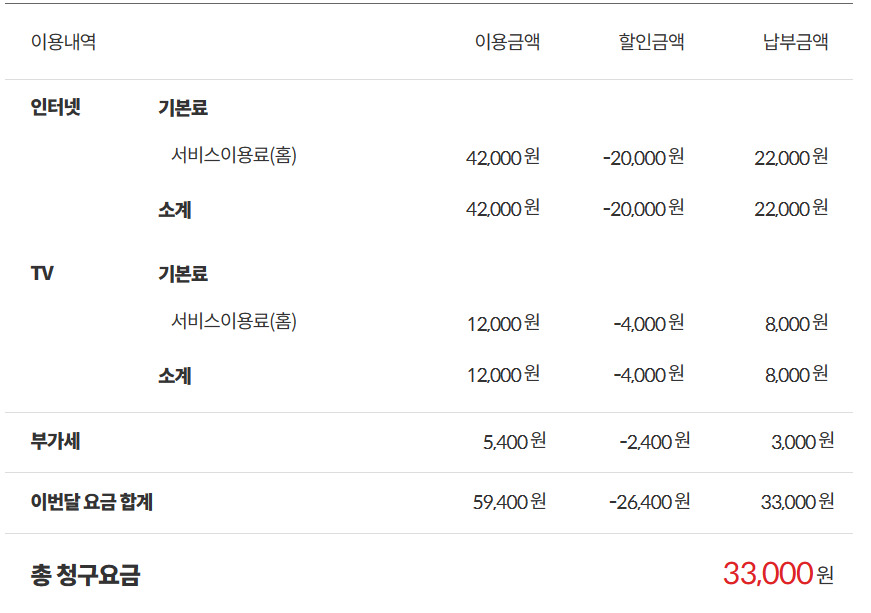
Task: Click the 이용금액 column header
Action: pos(507,42)
